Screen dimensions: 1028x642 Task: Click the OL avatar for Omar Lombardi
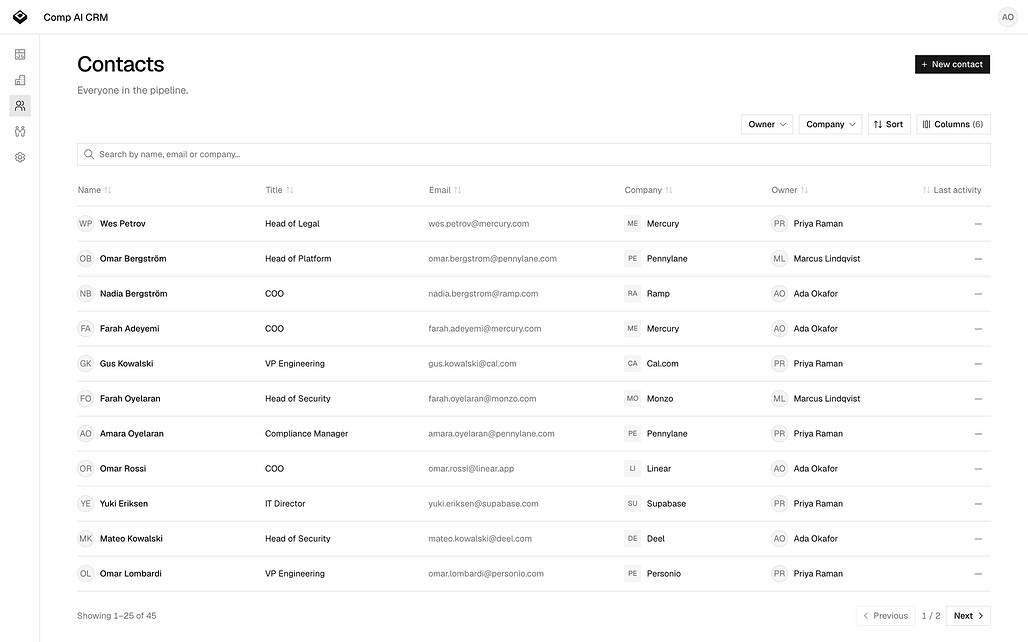point(86,573)
